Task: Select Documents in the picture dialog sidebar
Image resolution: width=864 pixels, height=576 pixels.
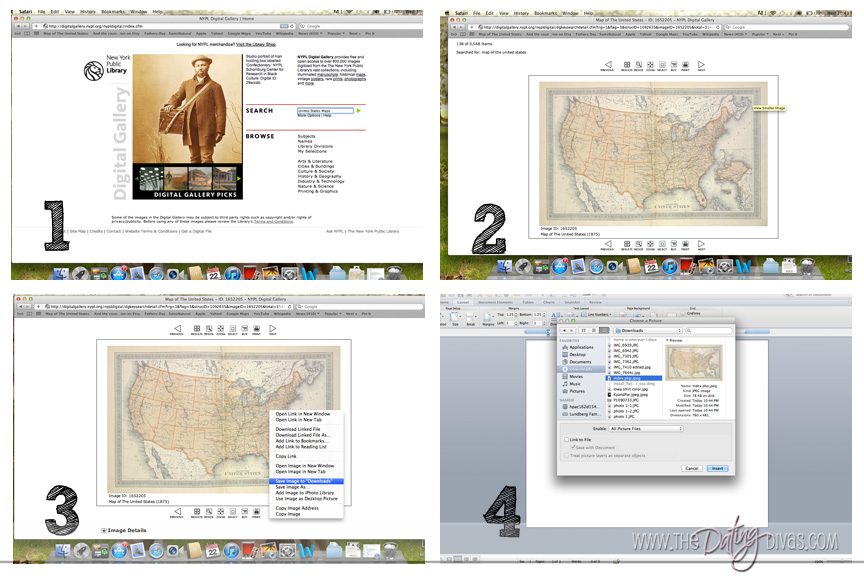Action: tap(580, 362)
